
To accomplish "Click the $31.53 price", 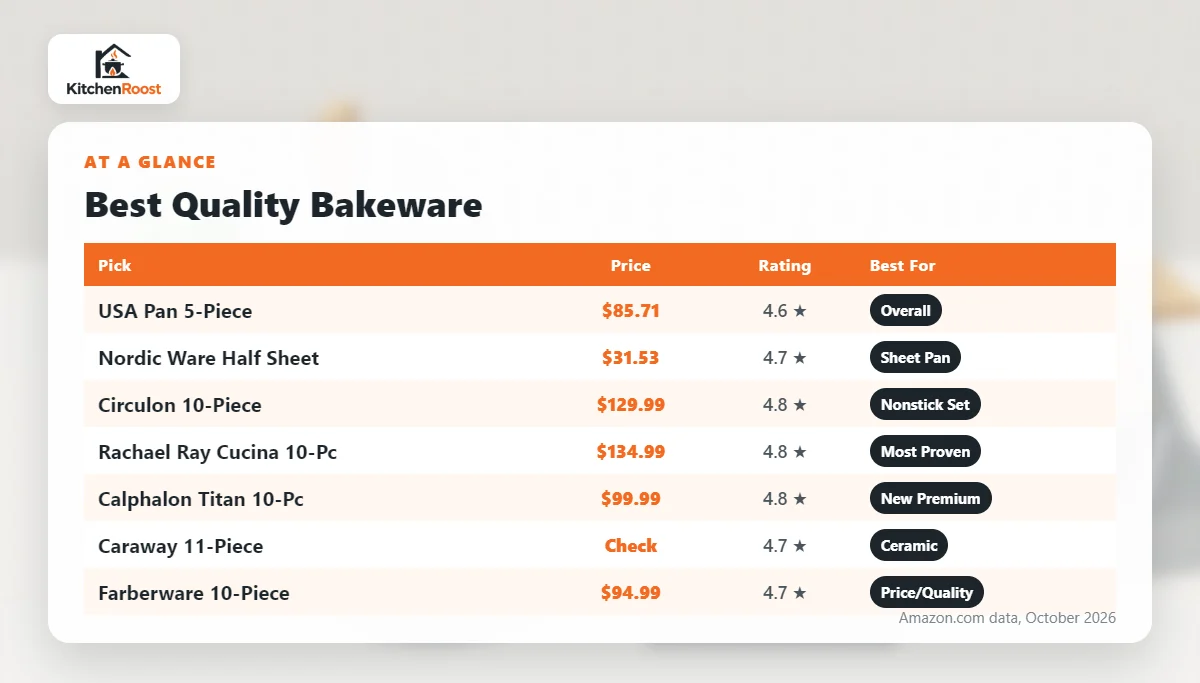I will point(631,358).
